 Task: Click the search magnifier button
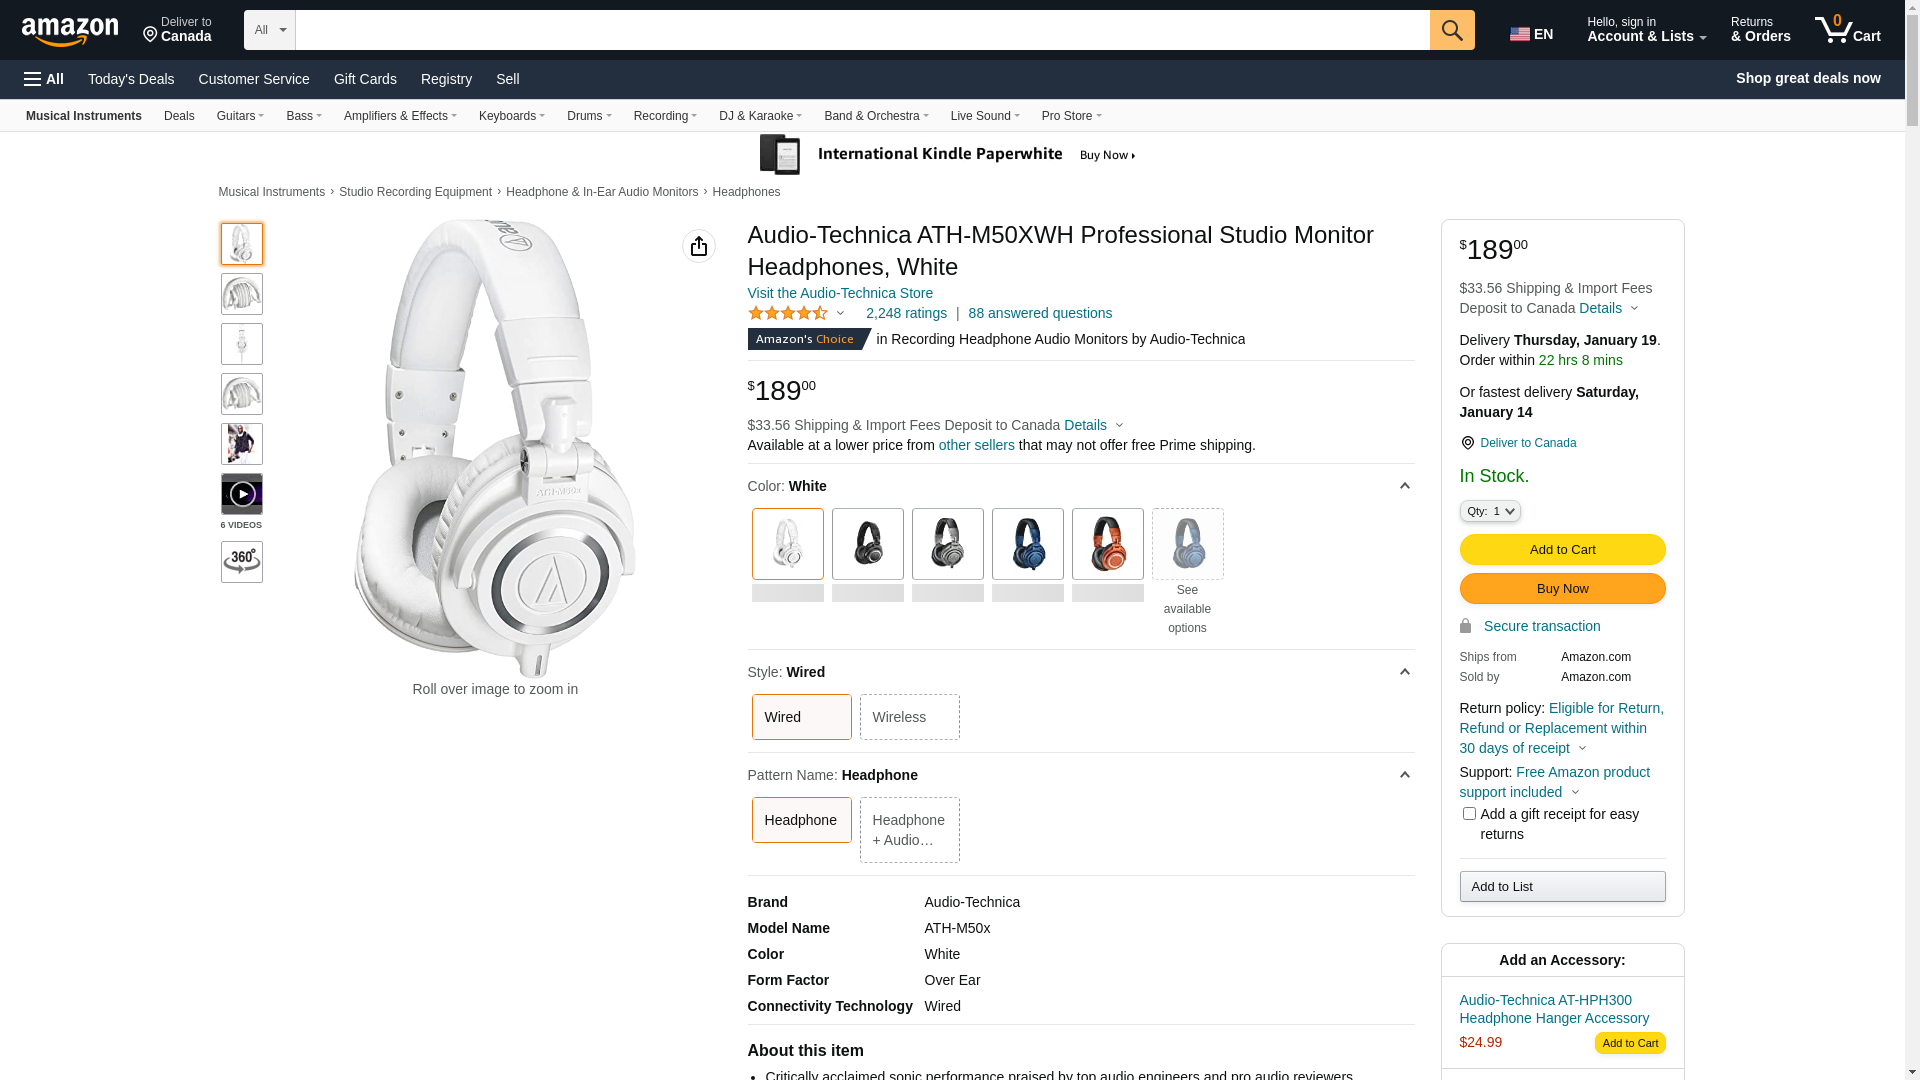(x=1452, y=30)
